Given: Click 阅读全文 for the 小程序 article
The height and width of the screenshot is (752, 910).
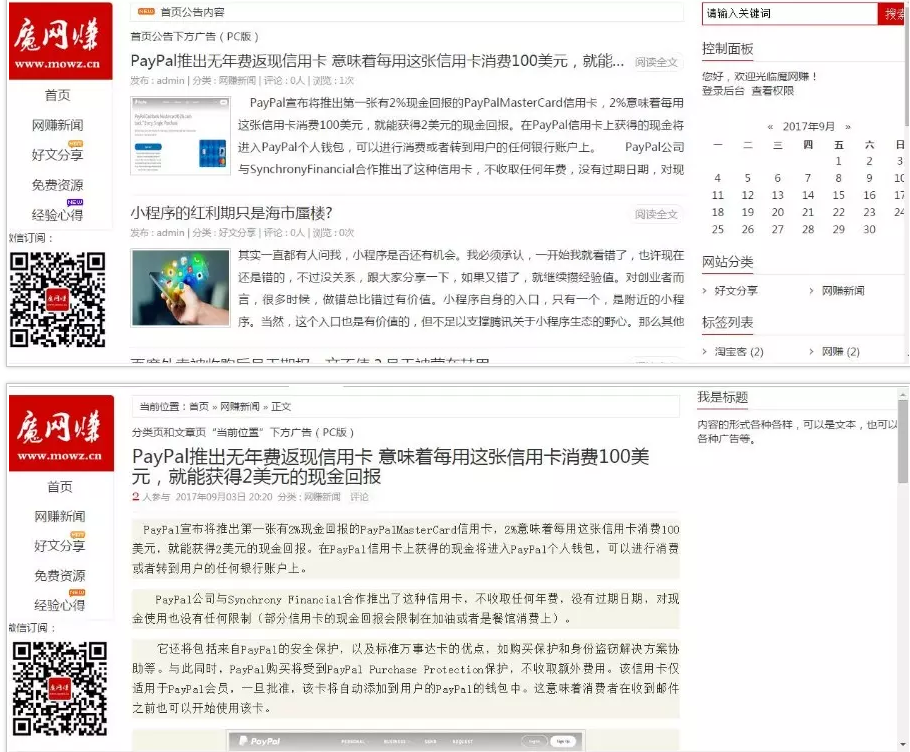Looking at the screenshot, I should (x=656, y=214).
